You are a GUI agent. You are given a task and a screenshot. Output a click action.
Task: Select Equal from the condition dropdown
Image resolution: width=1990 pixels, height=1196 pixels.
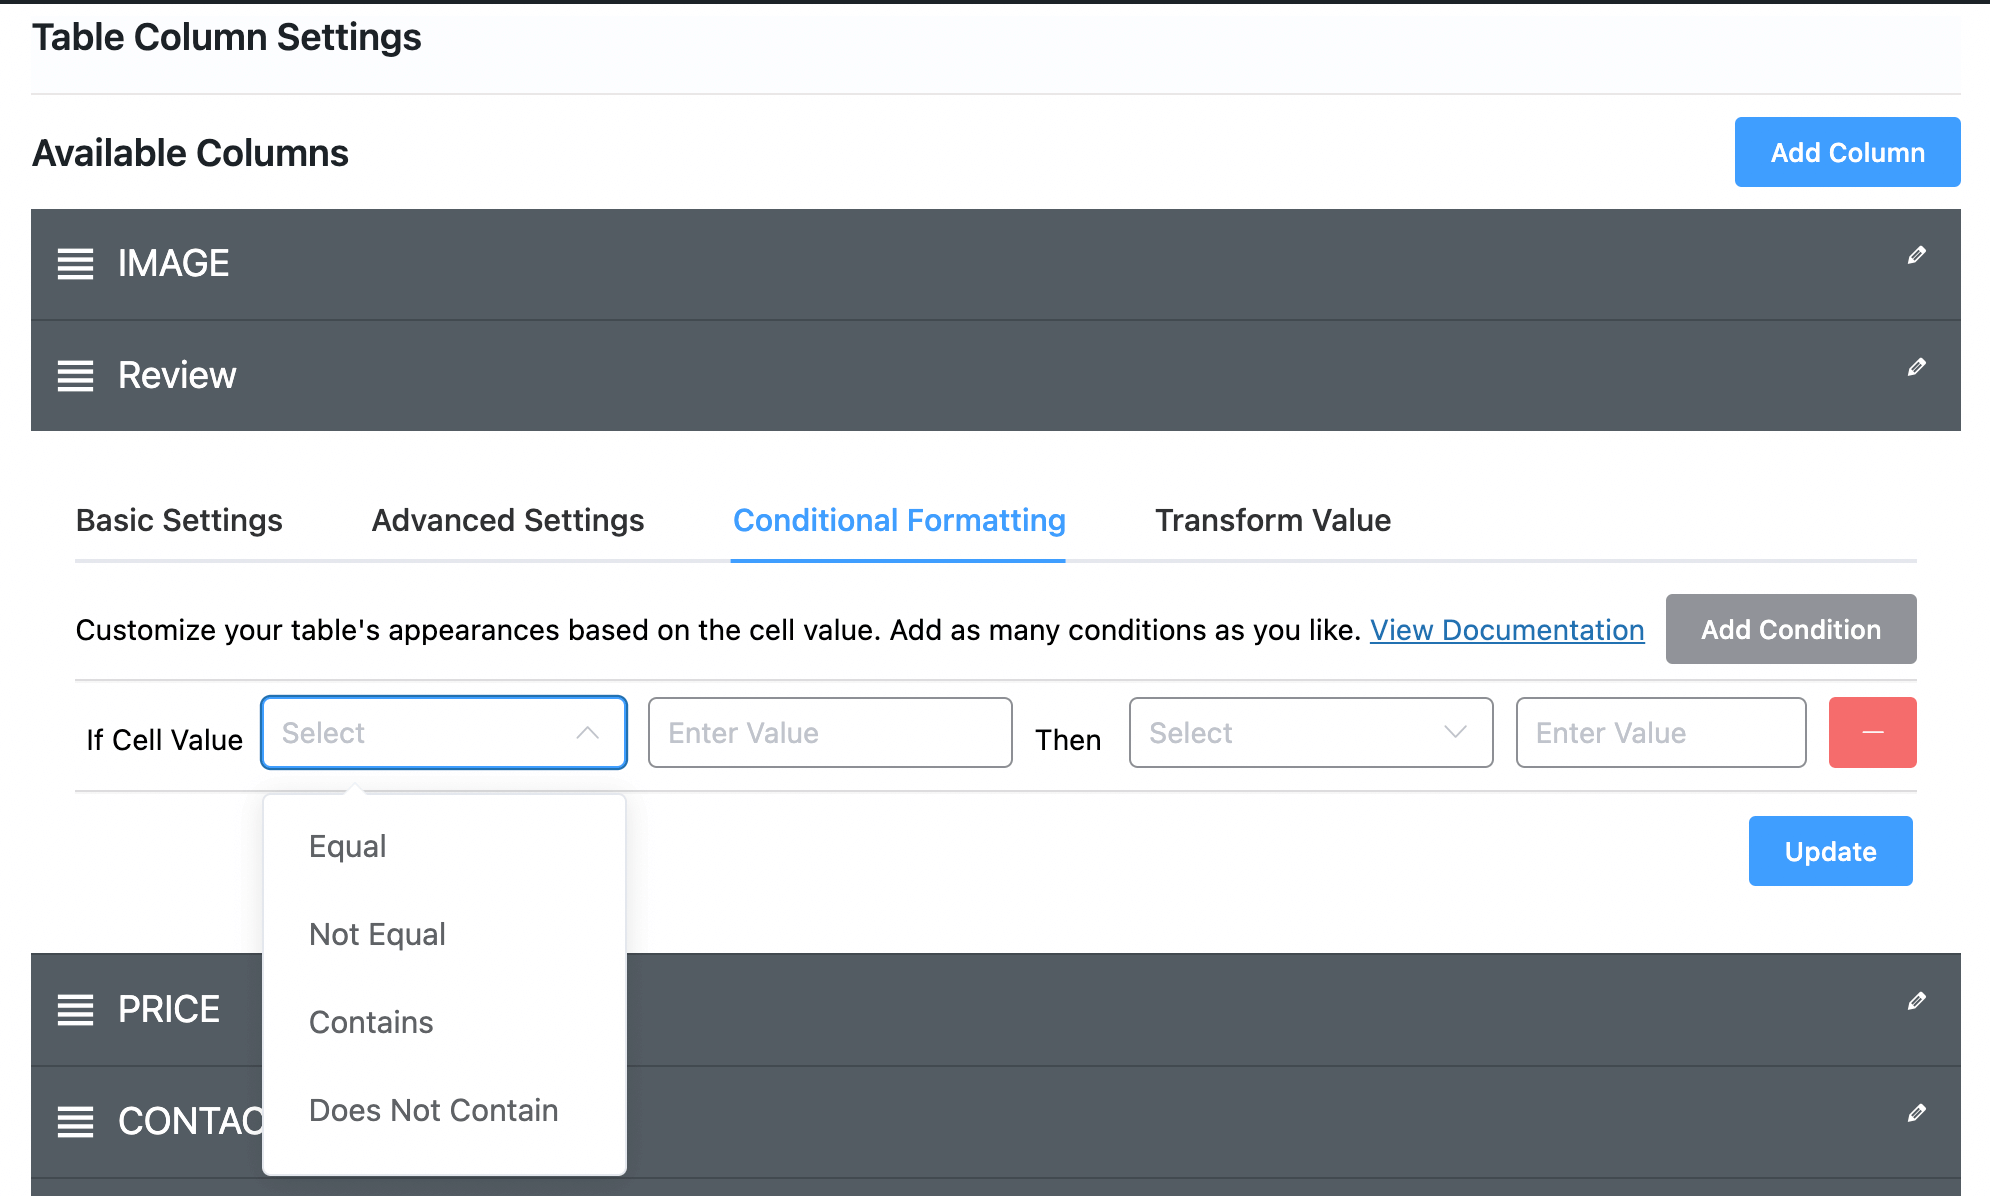point(347,846)
